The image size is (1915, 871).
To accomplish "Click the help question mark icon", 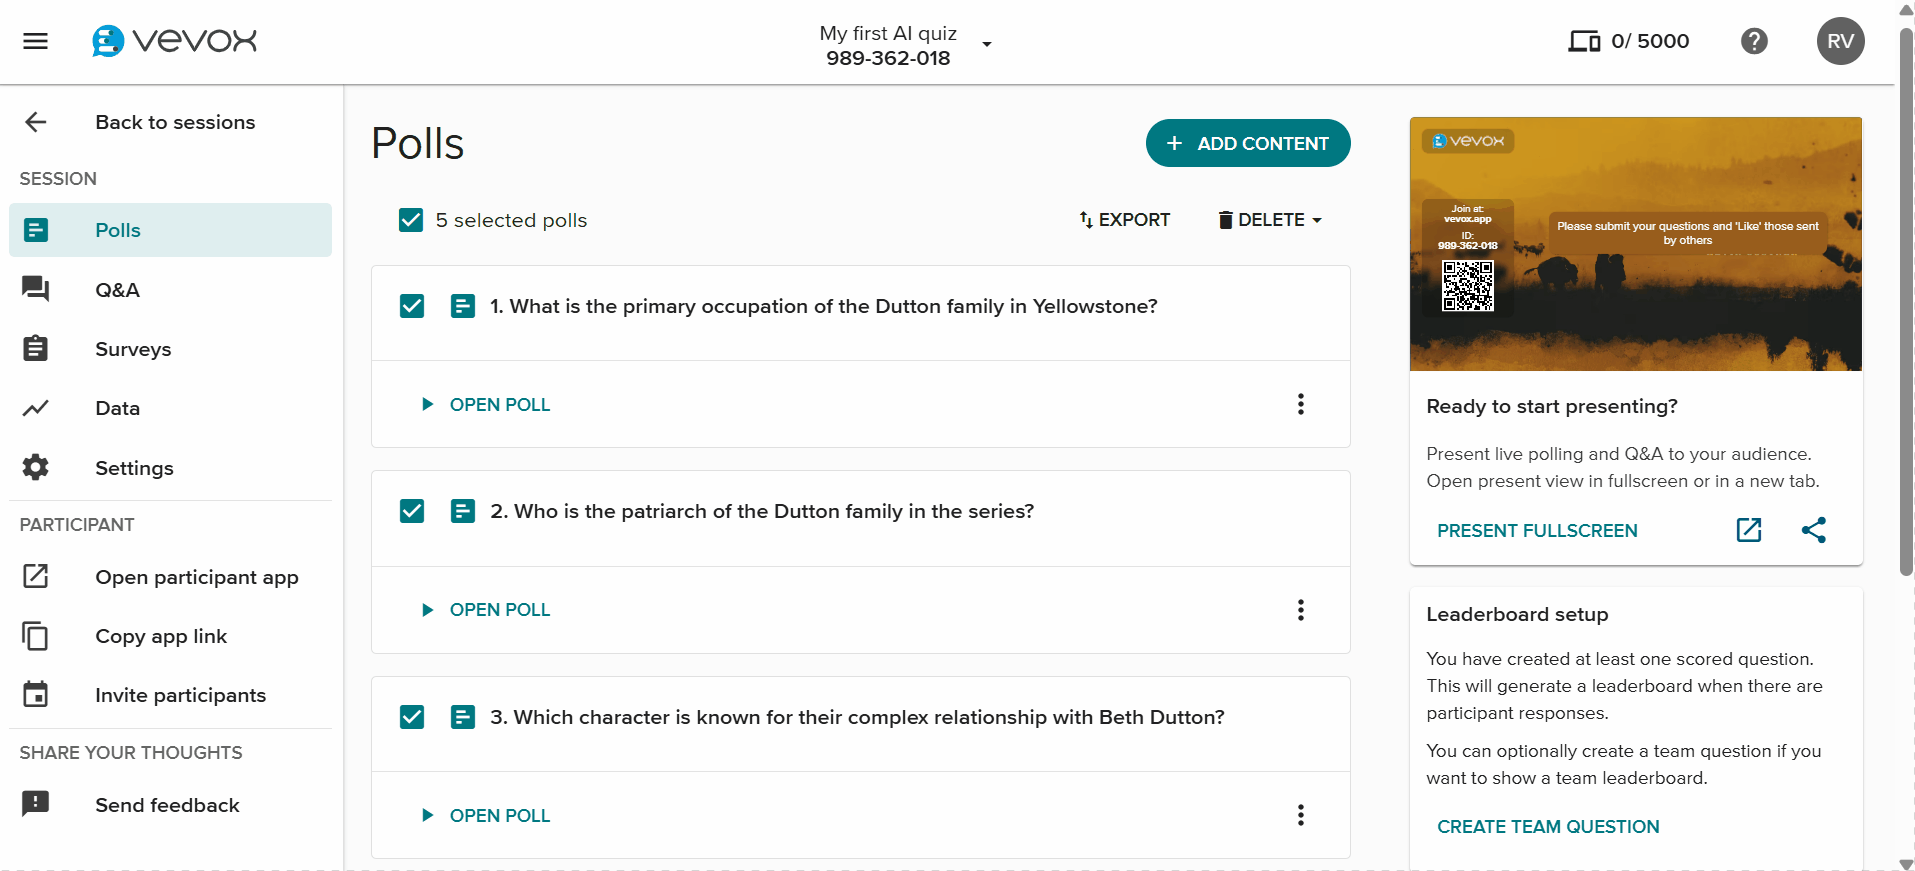I will [x=1754, y=41].
